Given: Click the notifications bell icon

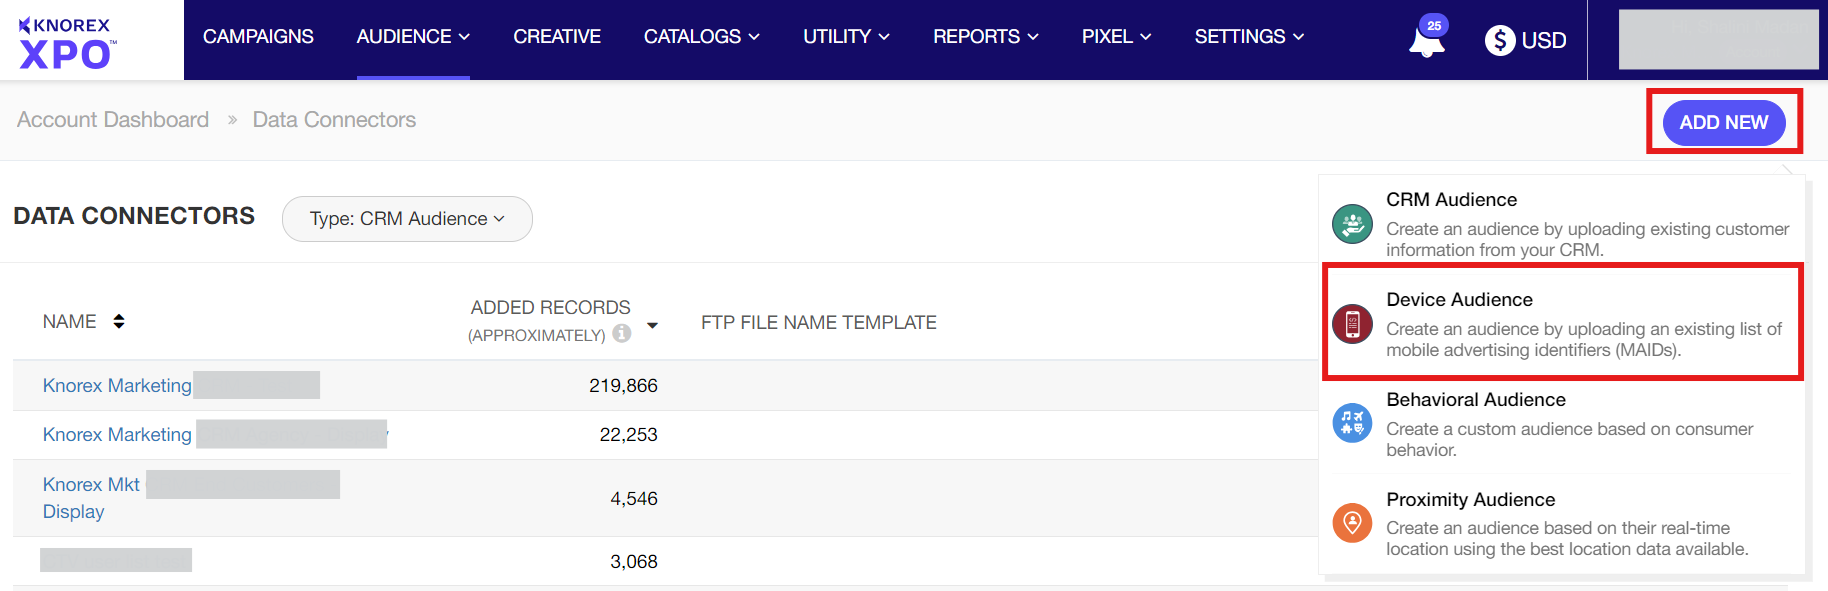Looking at the screenshot, I should pyautogui.click(x=1426, y=41).
